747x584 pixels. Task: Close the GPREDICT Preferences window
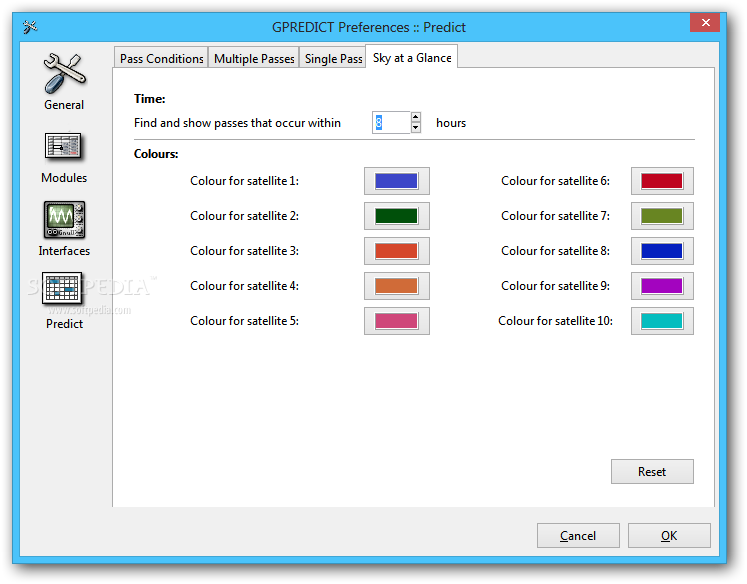pos(705,22)
